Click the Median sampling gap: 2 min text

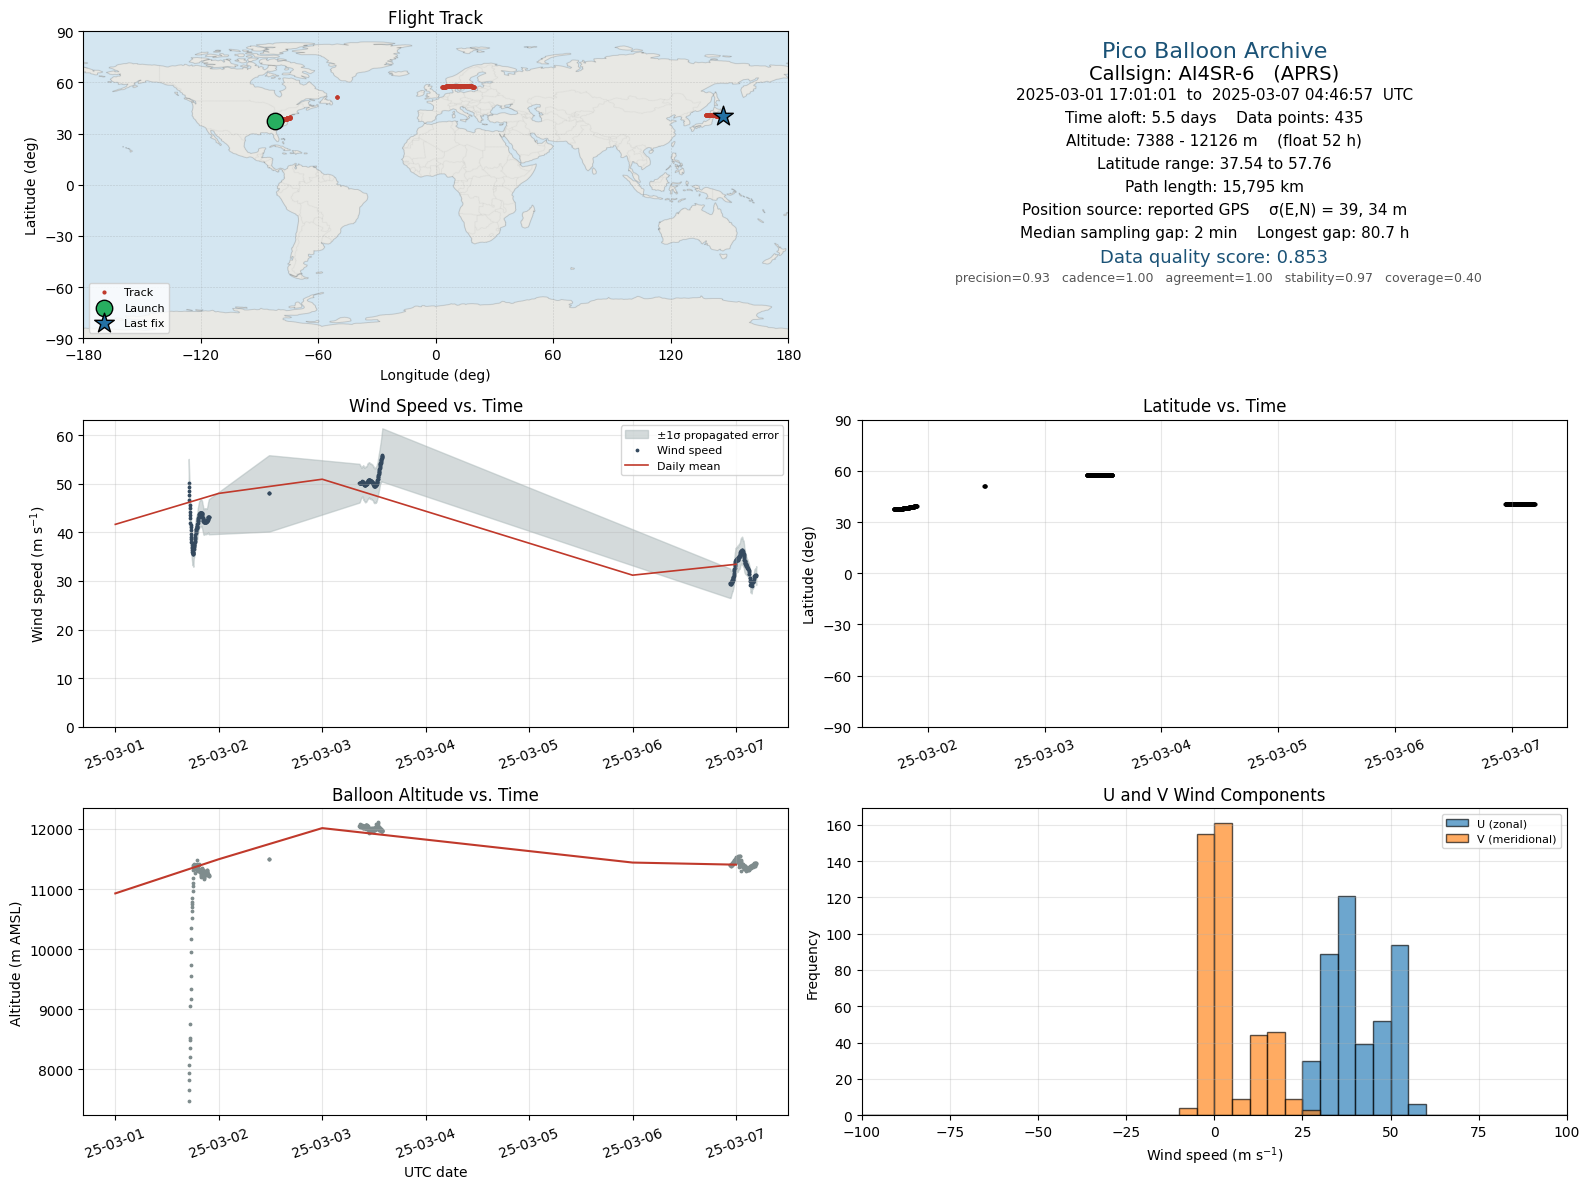pyautogui.click(x=1128, y=233)
